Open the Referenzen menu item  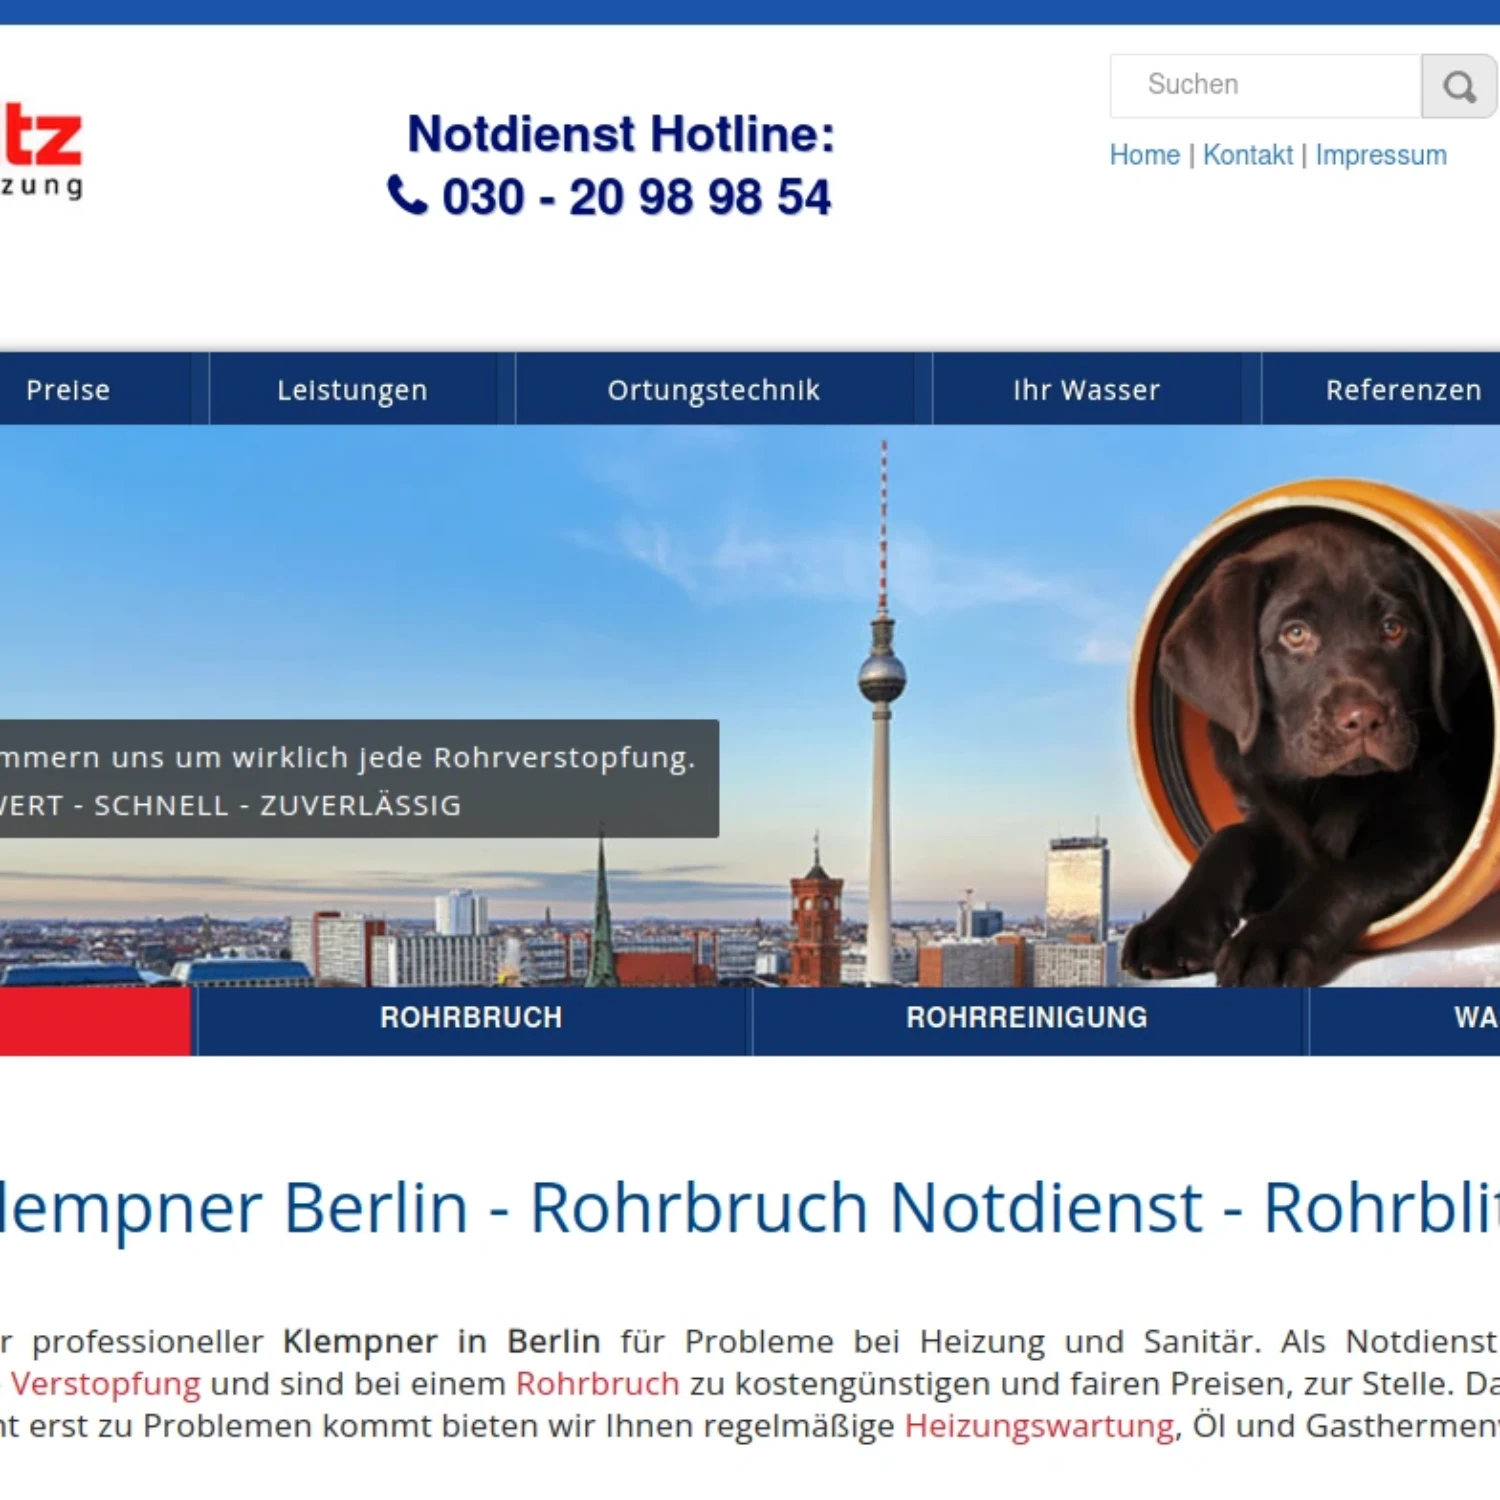[1403, 389]
